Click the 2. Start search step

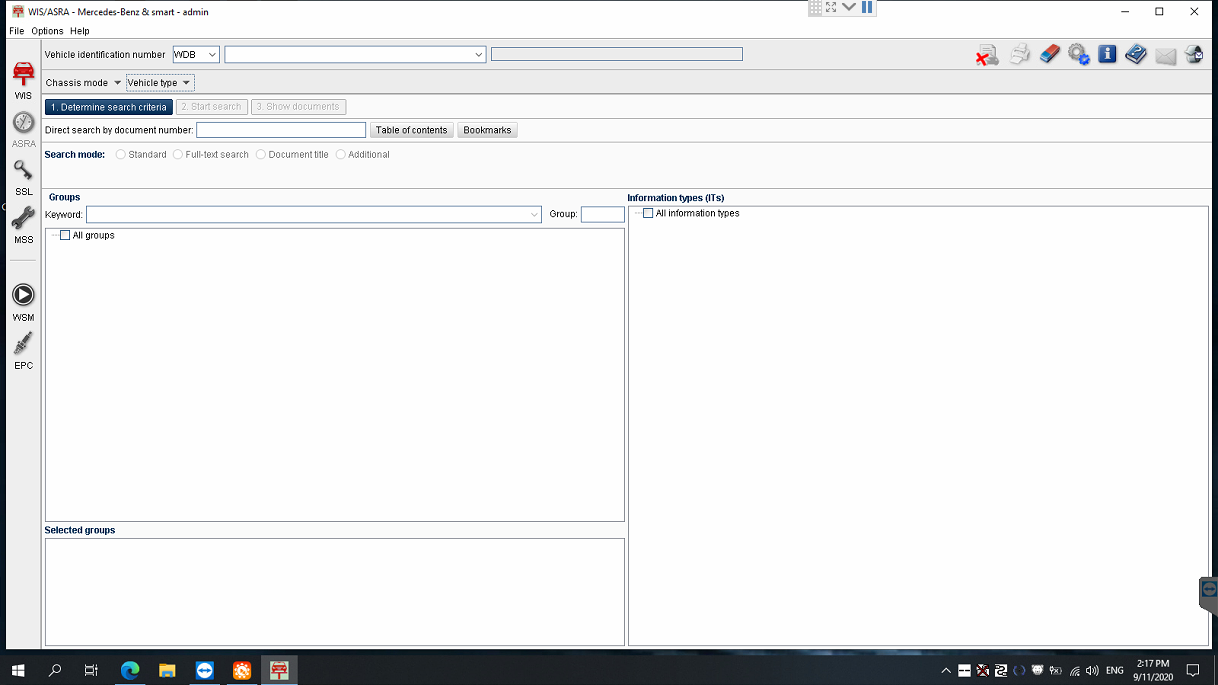[211, 107]
